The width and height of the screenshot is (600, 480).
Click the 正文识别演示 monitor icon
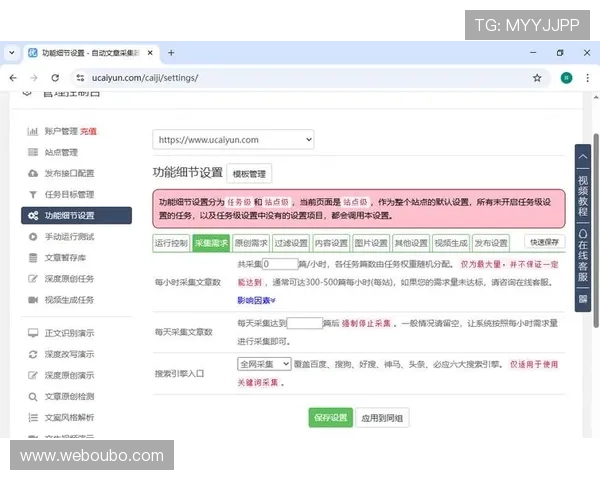(x=33, y=333)
